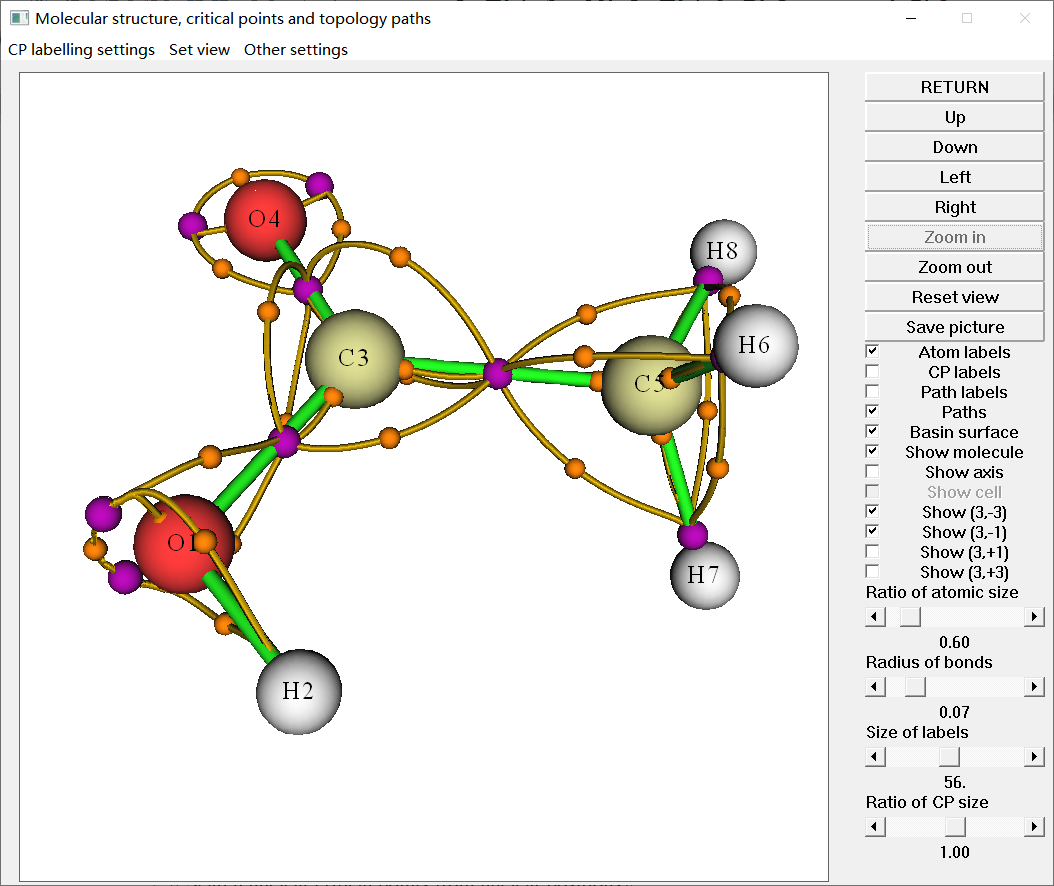Enable the Show (3,+3) checkbox
The image size is (1054, 886).
click(x=872, y=571)
